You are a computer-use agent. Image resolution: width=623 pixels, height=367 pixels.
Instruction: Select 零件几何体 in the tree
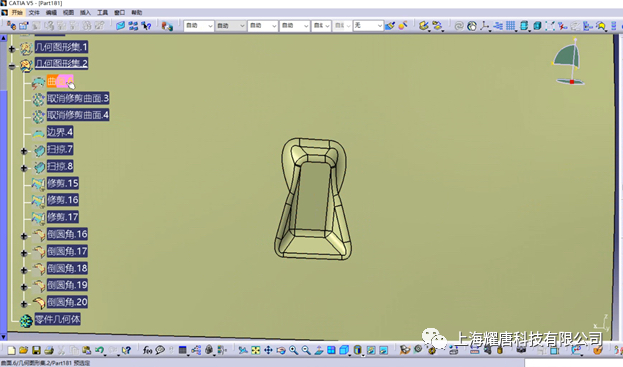point(58,319)
